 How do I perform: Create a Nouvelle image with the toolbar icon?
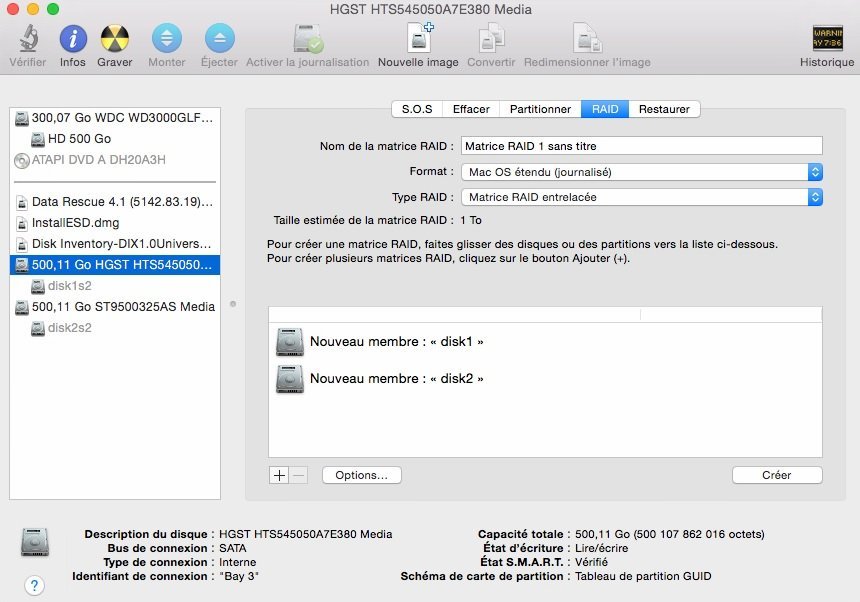pyautogui.click(x=419, y=40)
